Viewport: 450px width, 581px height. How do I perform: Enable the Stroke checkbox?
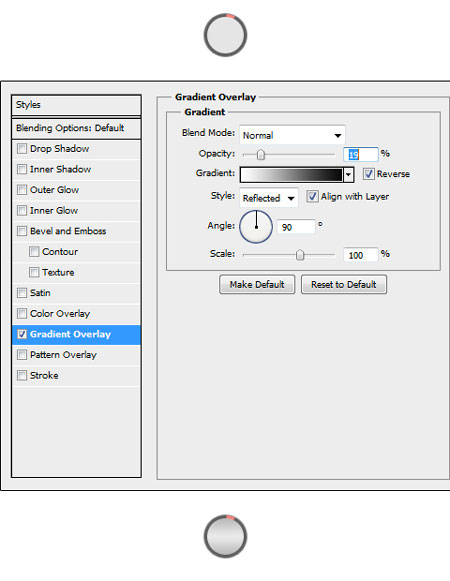(22, 375)
